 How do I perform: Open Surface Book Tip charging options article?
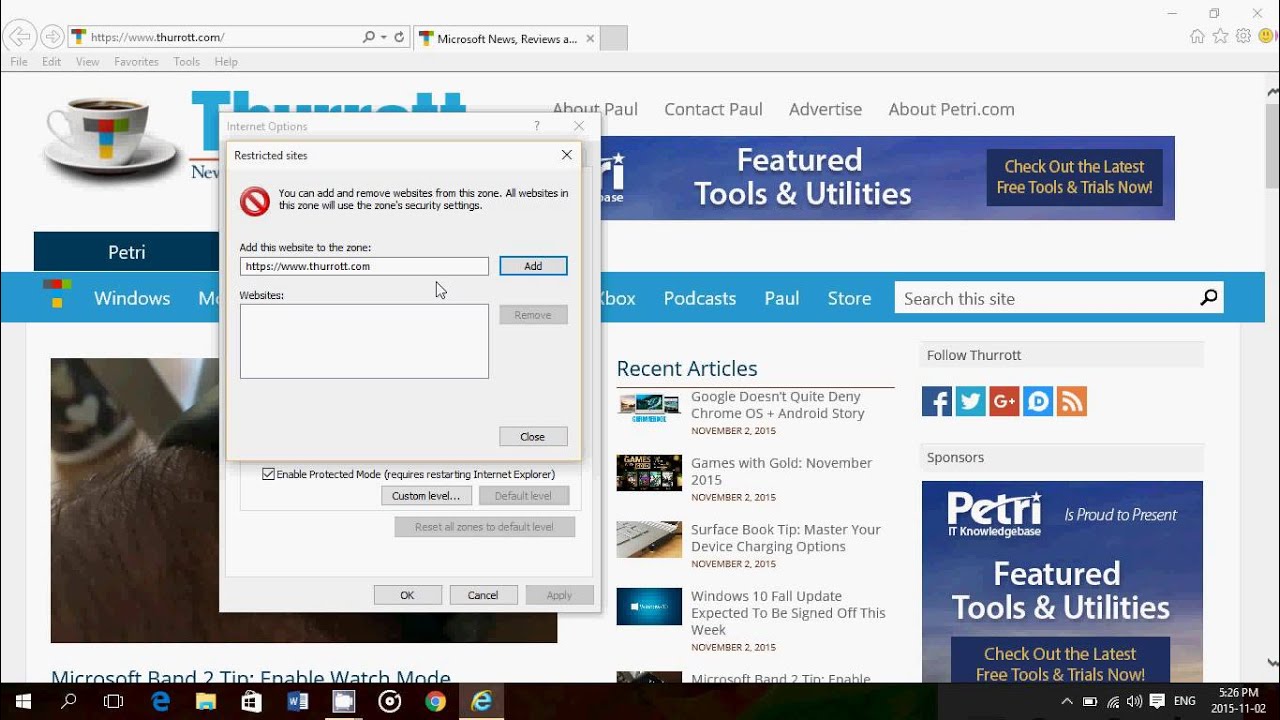pos(785,538)
